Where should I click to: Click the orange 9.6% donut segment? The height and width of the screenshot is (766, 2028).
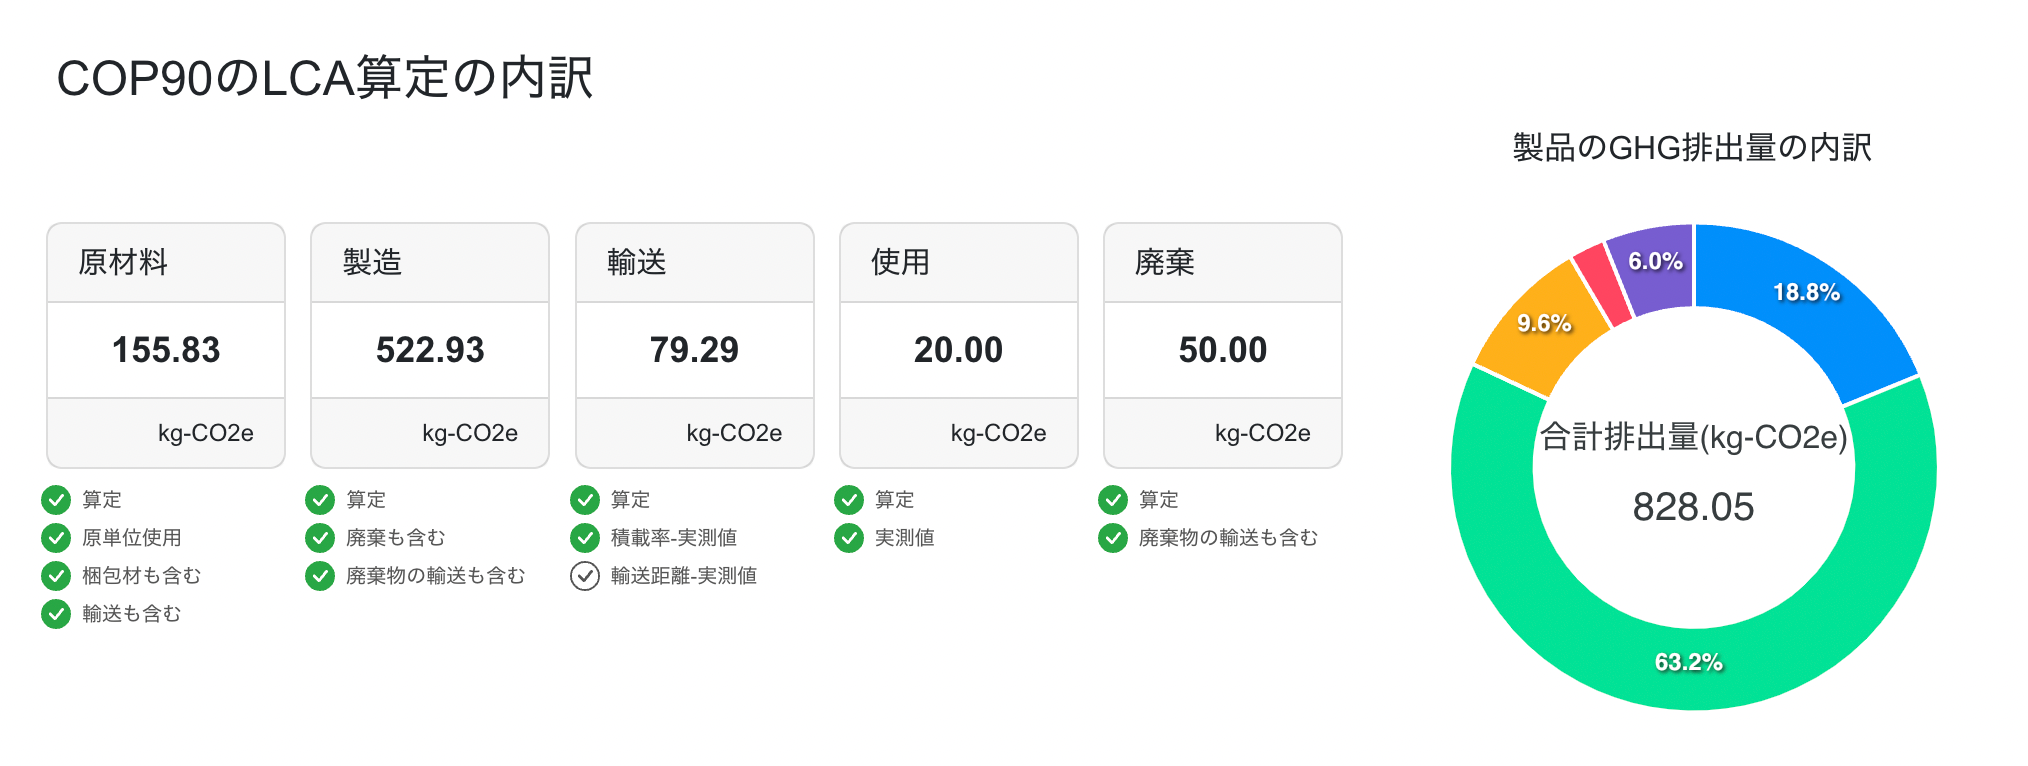pos(1543,324)
